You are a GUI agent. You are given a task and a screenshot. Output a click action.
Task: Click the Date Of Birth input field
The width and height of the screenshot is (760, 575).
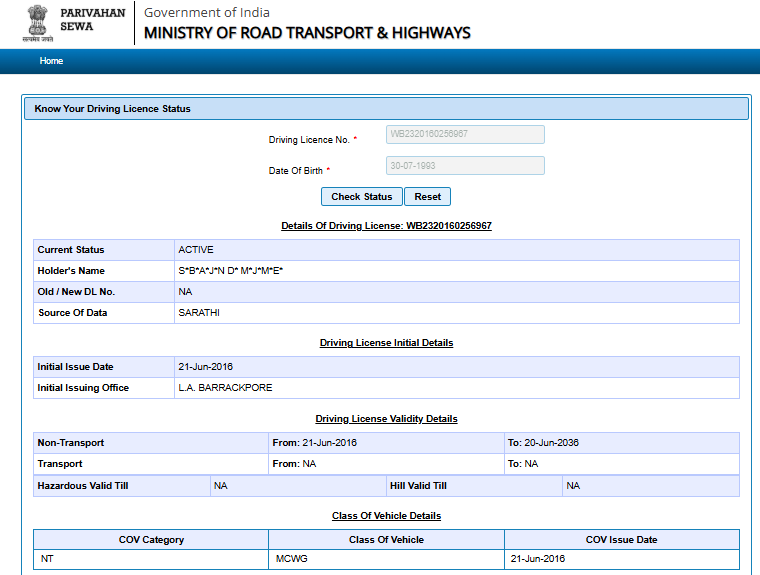465,166
